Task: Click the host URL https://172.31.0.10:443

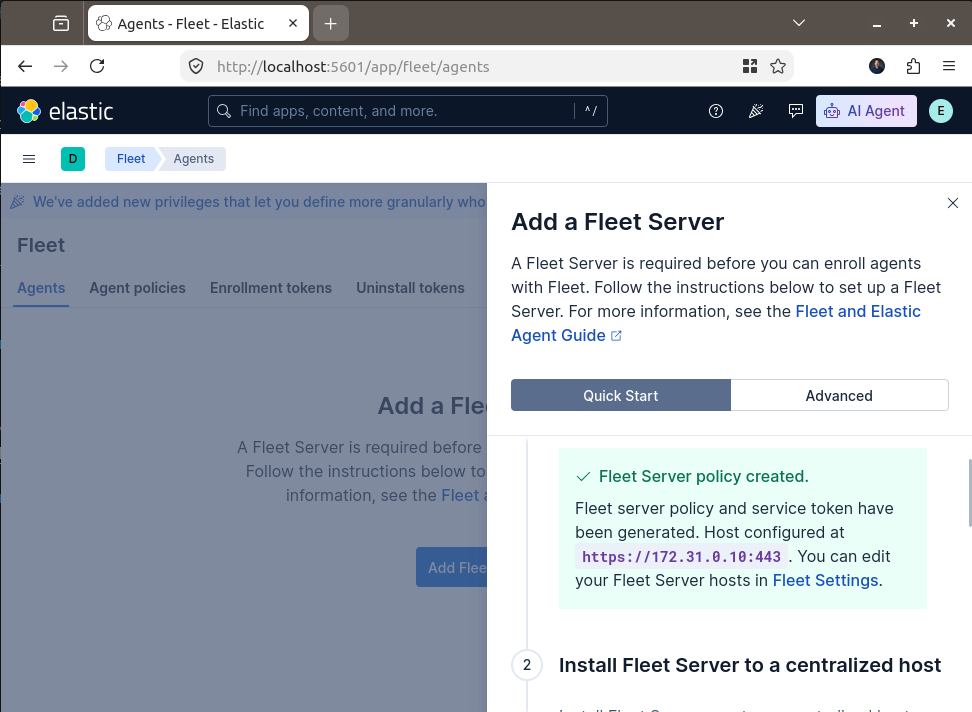Action: (x=681, y=556)
